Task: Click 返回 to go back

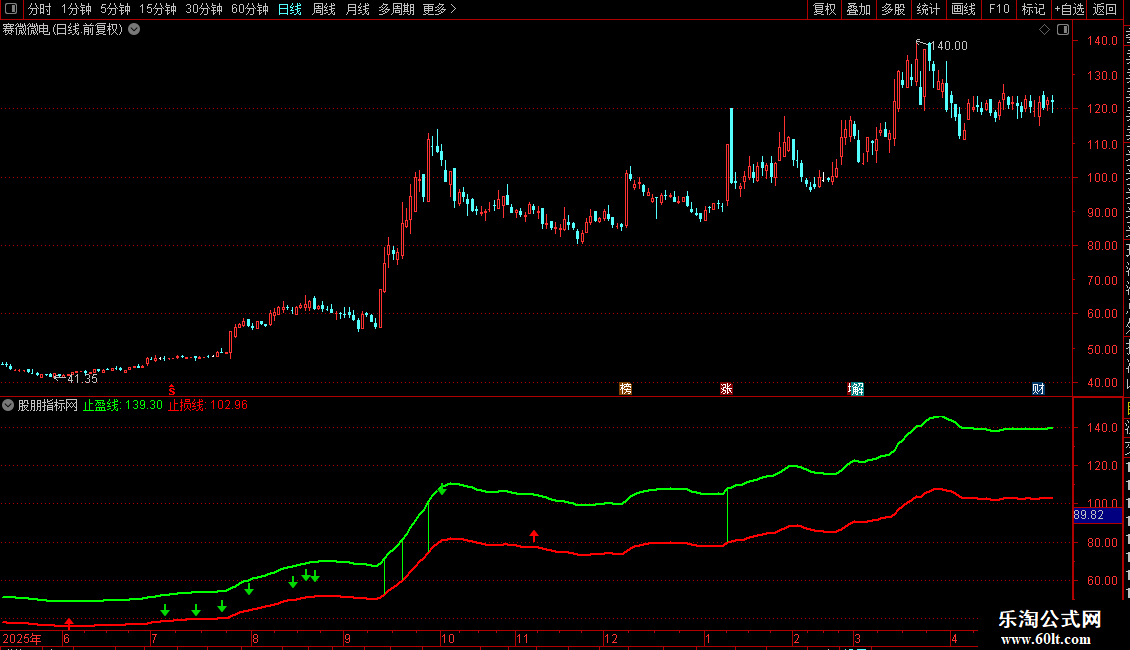Action: tap(1104, 9)
